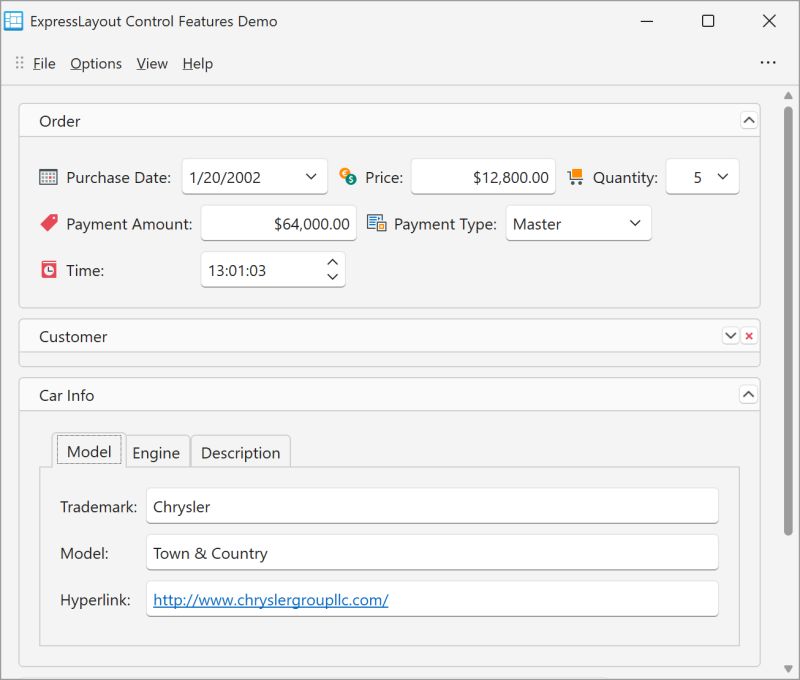
Task: Expand the Customer group
Action: (x=731, y=336)
